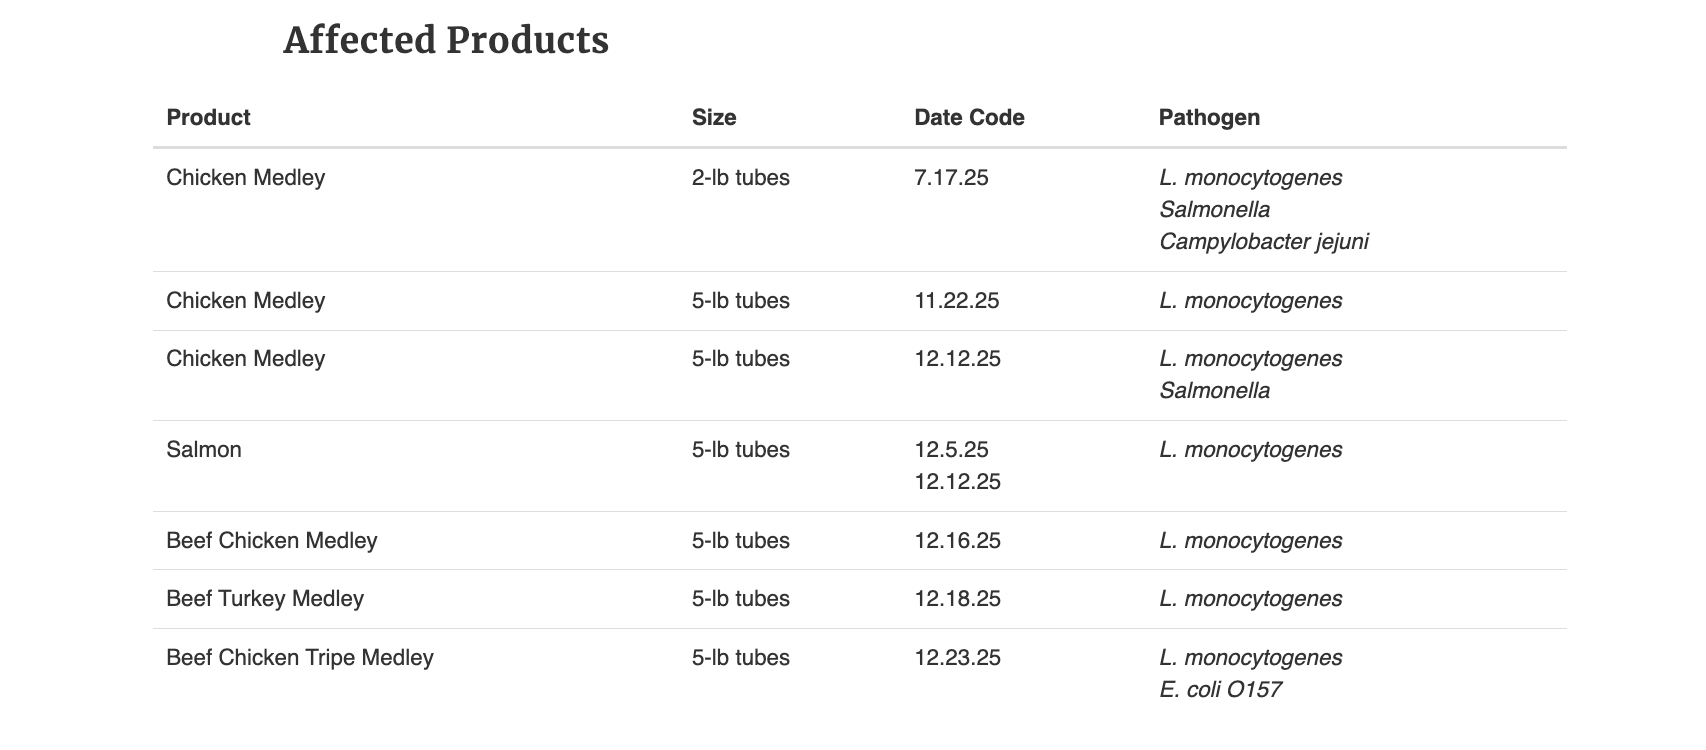The width and height of the screenshot is (1706, 750).
Task: Select the 12.23.25 date code cell
Action: (x=956, y=658)
